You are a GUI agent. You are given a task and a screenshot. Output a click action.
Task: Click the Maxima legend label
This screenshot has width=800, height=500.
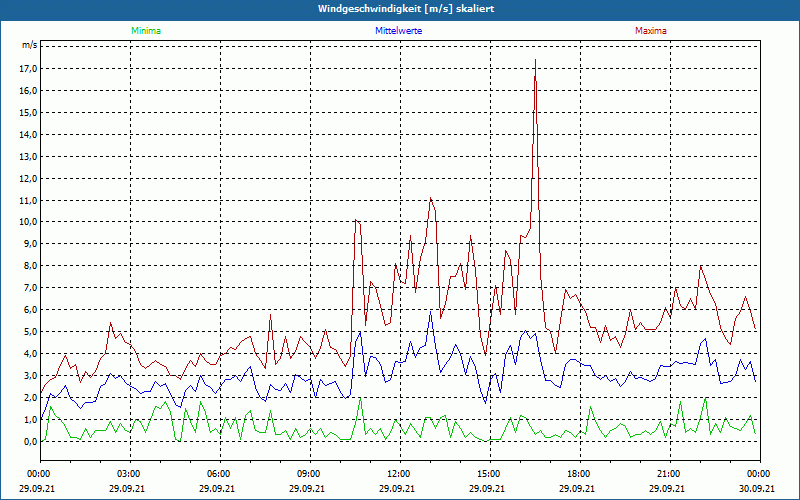tap(651, 31)
